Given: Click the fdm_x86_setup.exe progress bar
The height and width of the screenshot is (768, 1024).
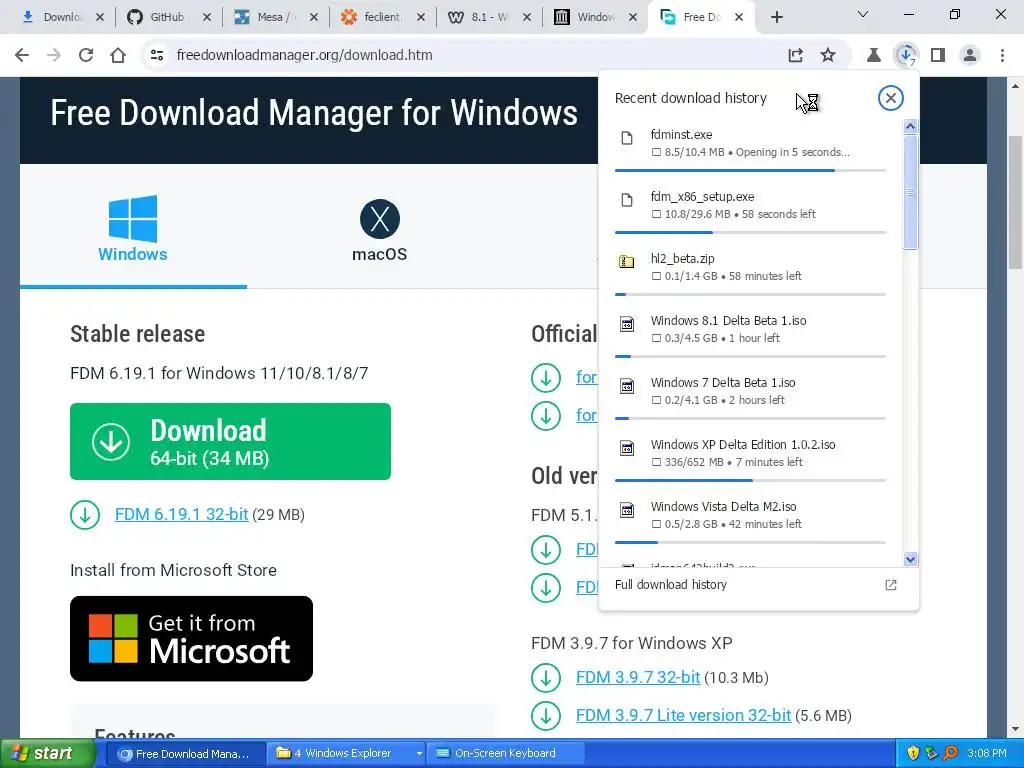Looking at the screenshot, I should (x=750, y=232).
